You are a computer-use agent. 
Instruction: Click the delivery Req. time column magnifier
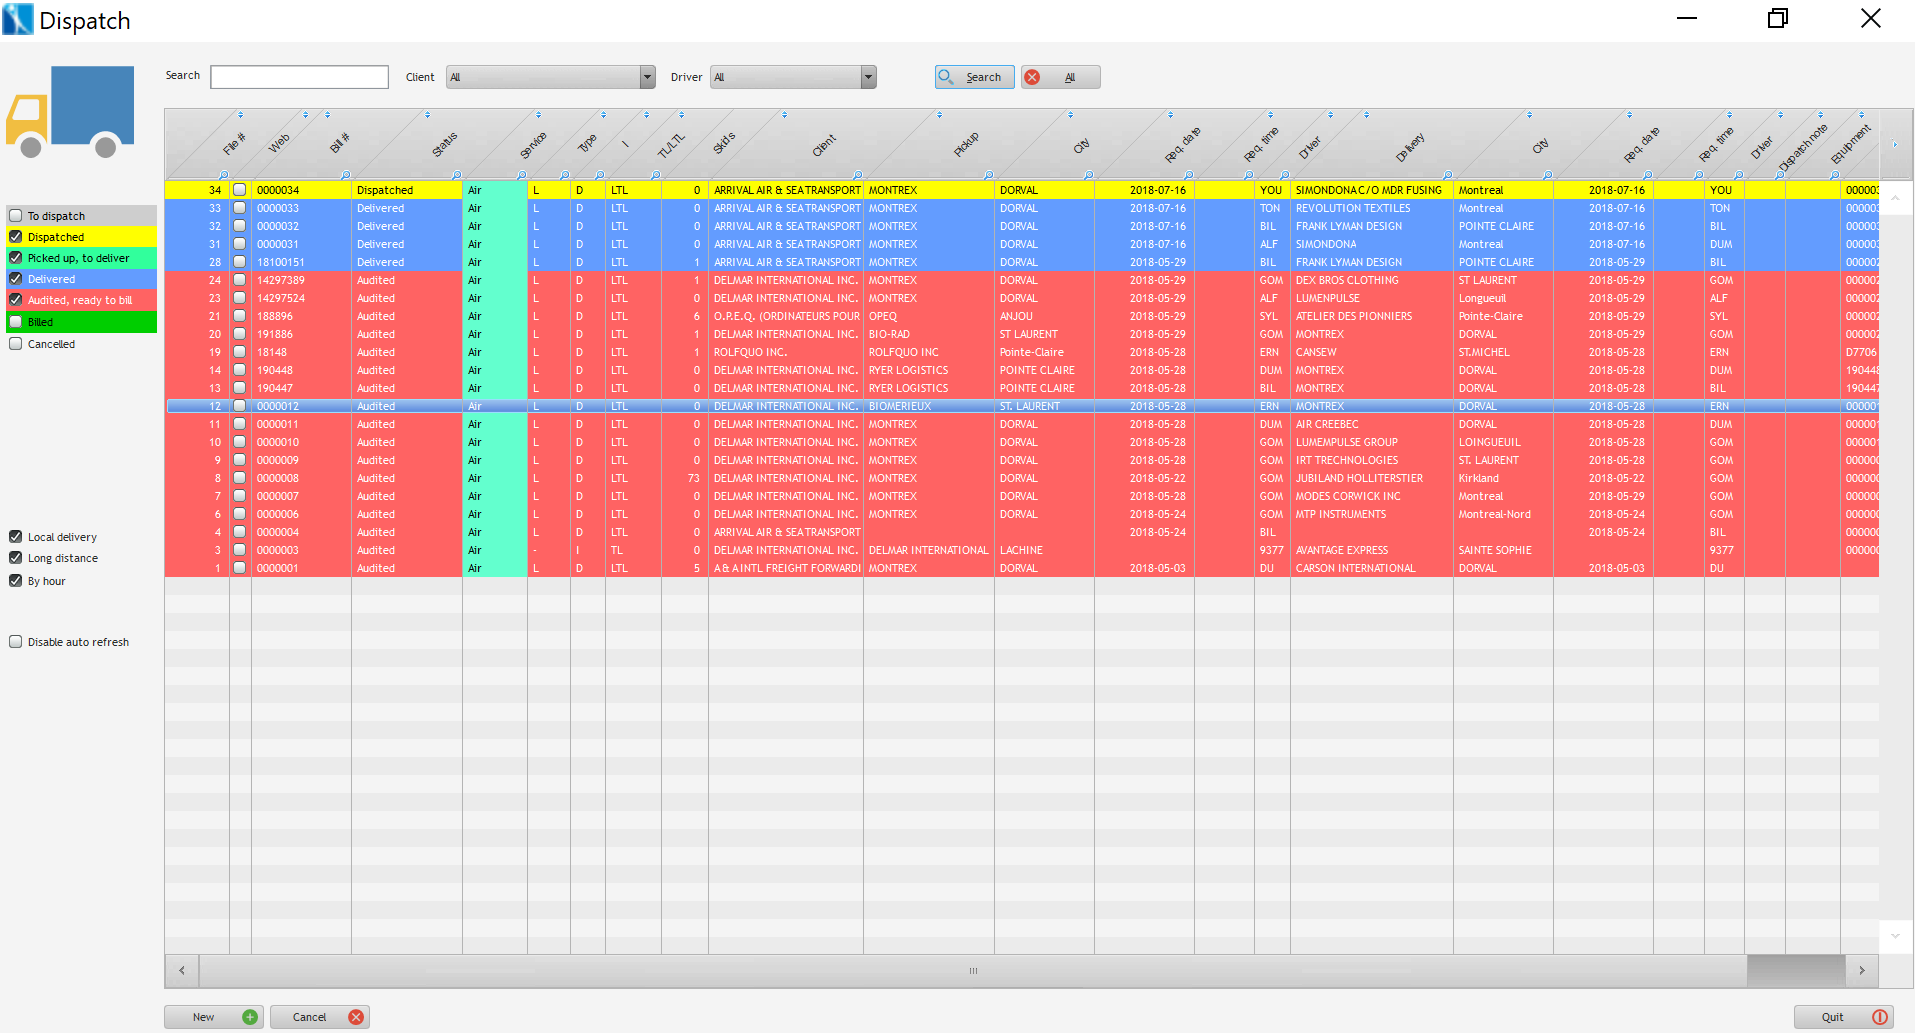click(x=1699, y=176)
